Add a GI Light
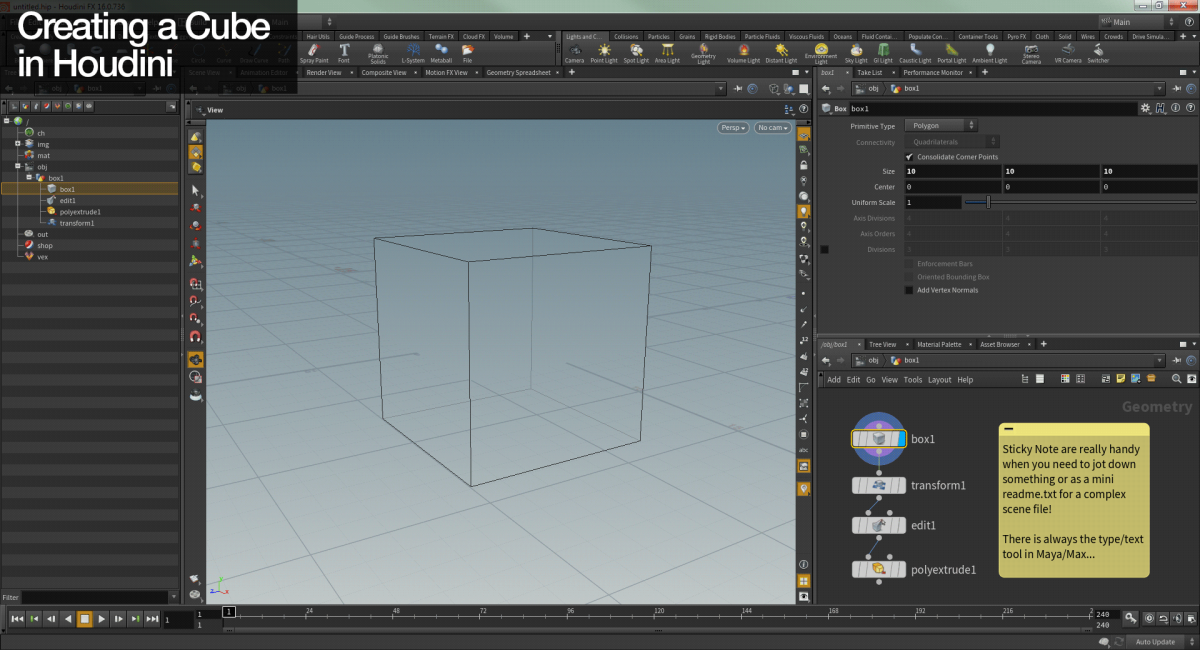The height and width of the screenshot is (650, 1200). point(884,52)
